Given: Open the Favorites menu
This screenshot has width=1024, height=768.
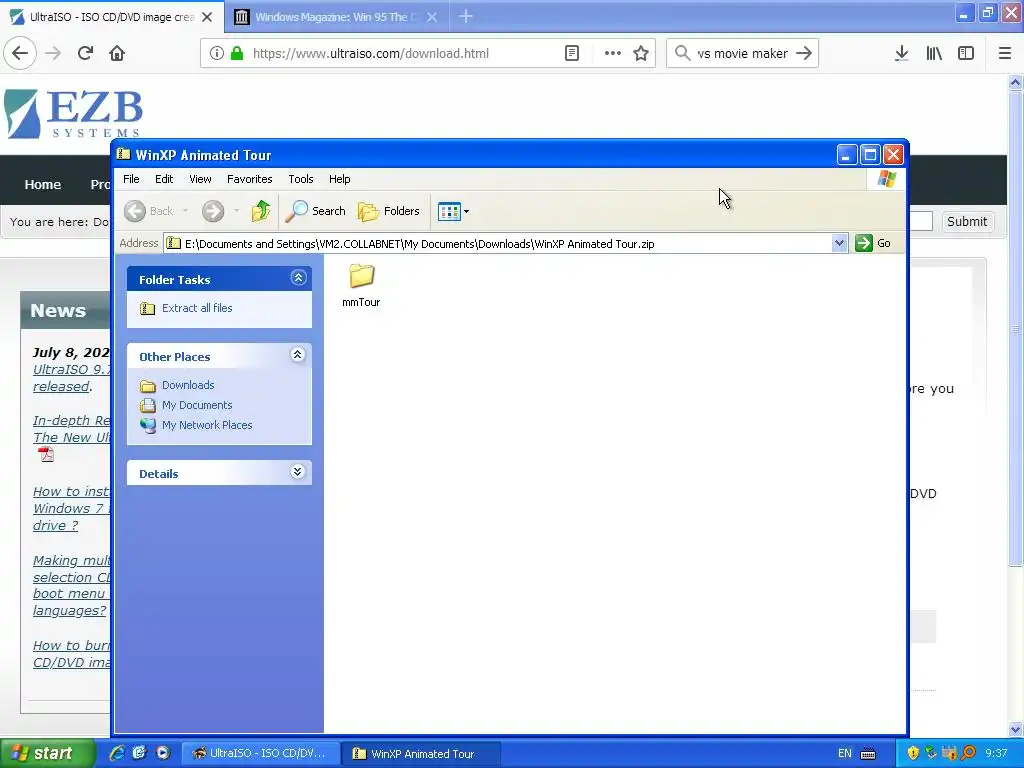Looking at the screenshot, I should tap(249, 179).
